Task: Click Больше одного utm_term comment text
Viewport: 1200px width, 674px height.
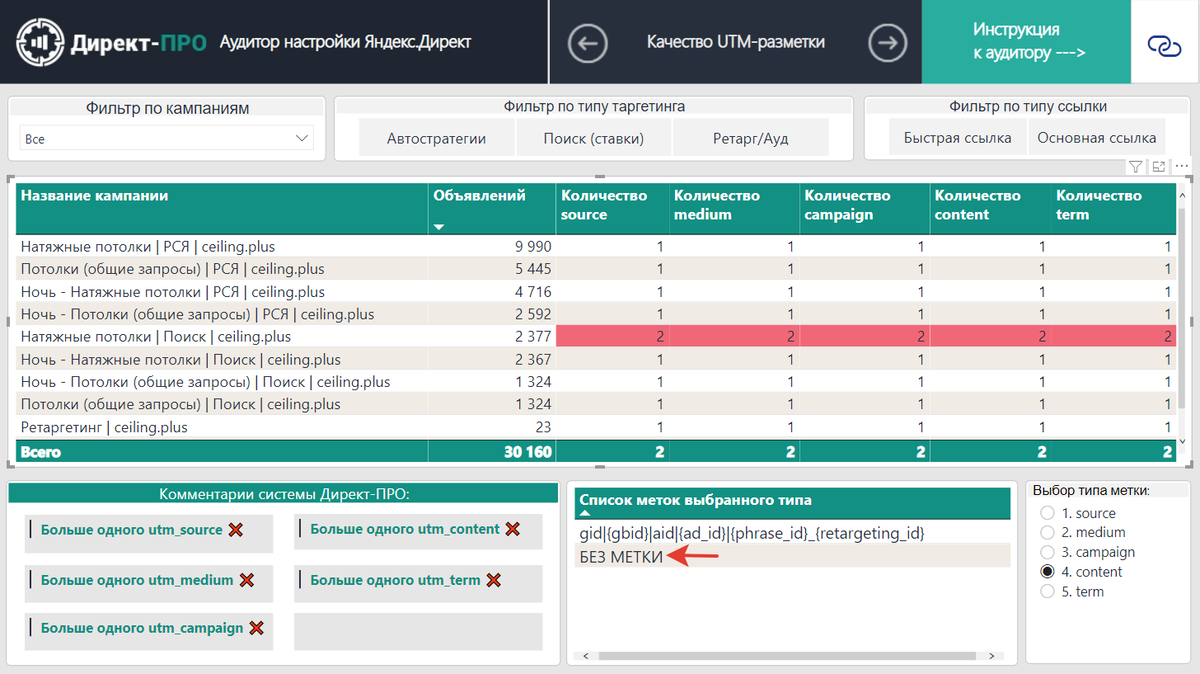Action: tap(395, 580)
